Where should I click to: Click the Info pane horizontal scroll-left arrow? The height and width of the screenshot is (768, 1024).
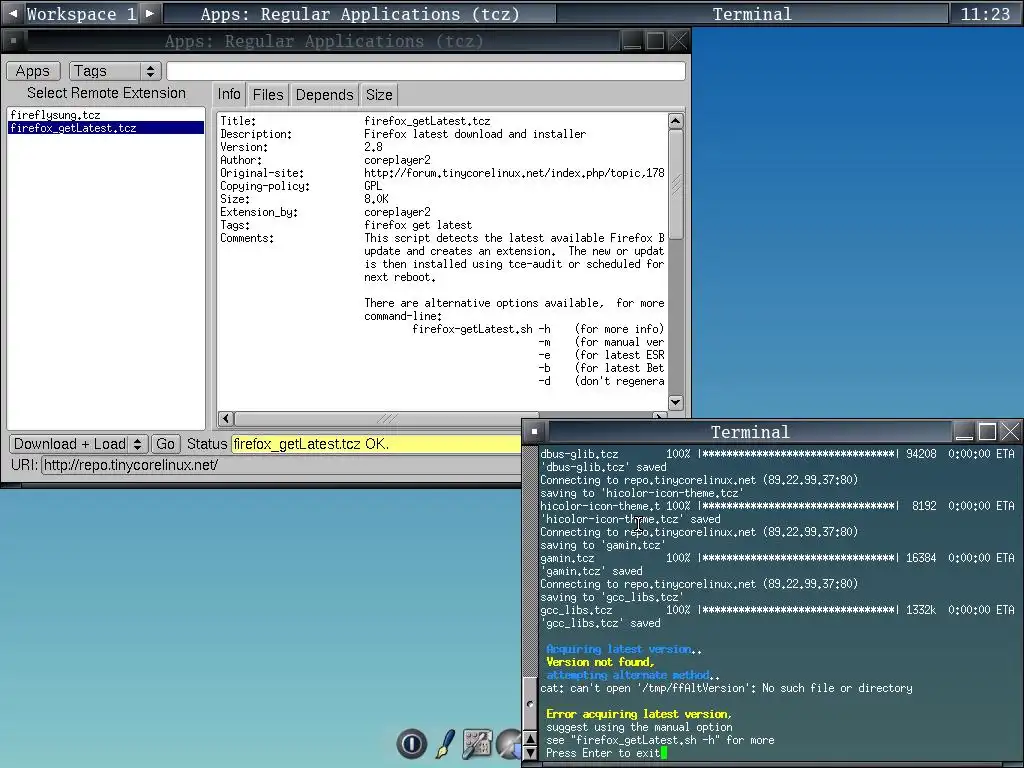tap(226, 418)
